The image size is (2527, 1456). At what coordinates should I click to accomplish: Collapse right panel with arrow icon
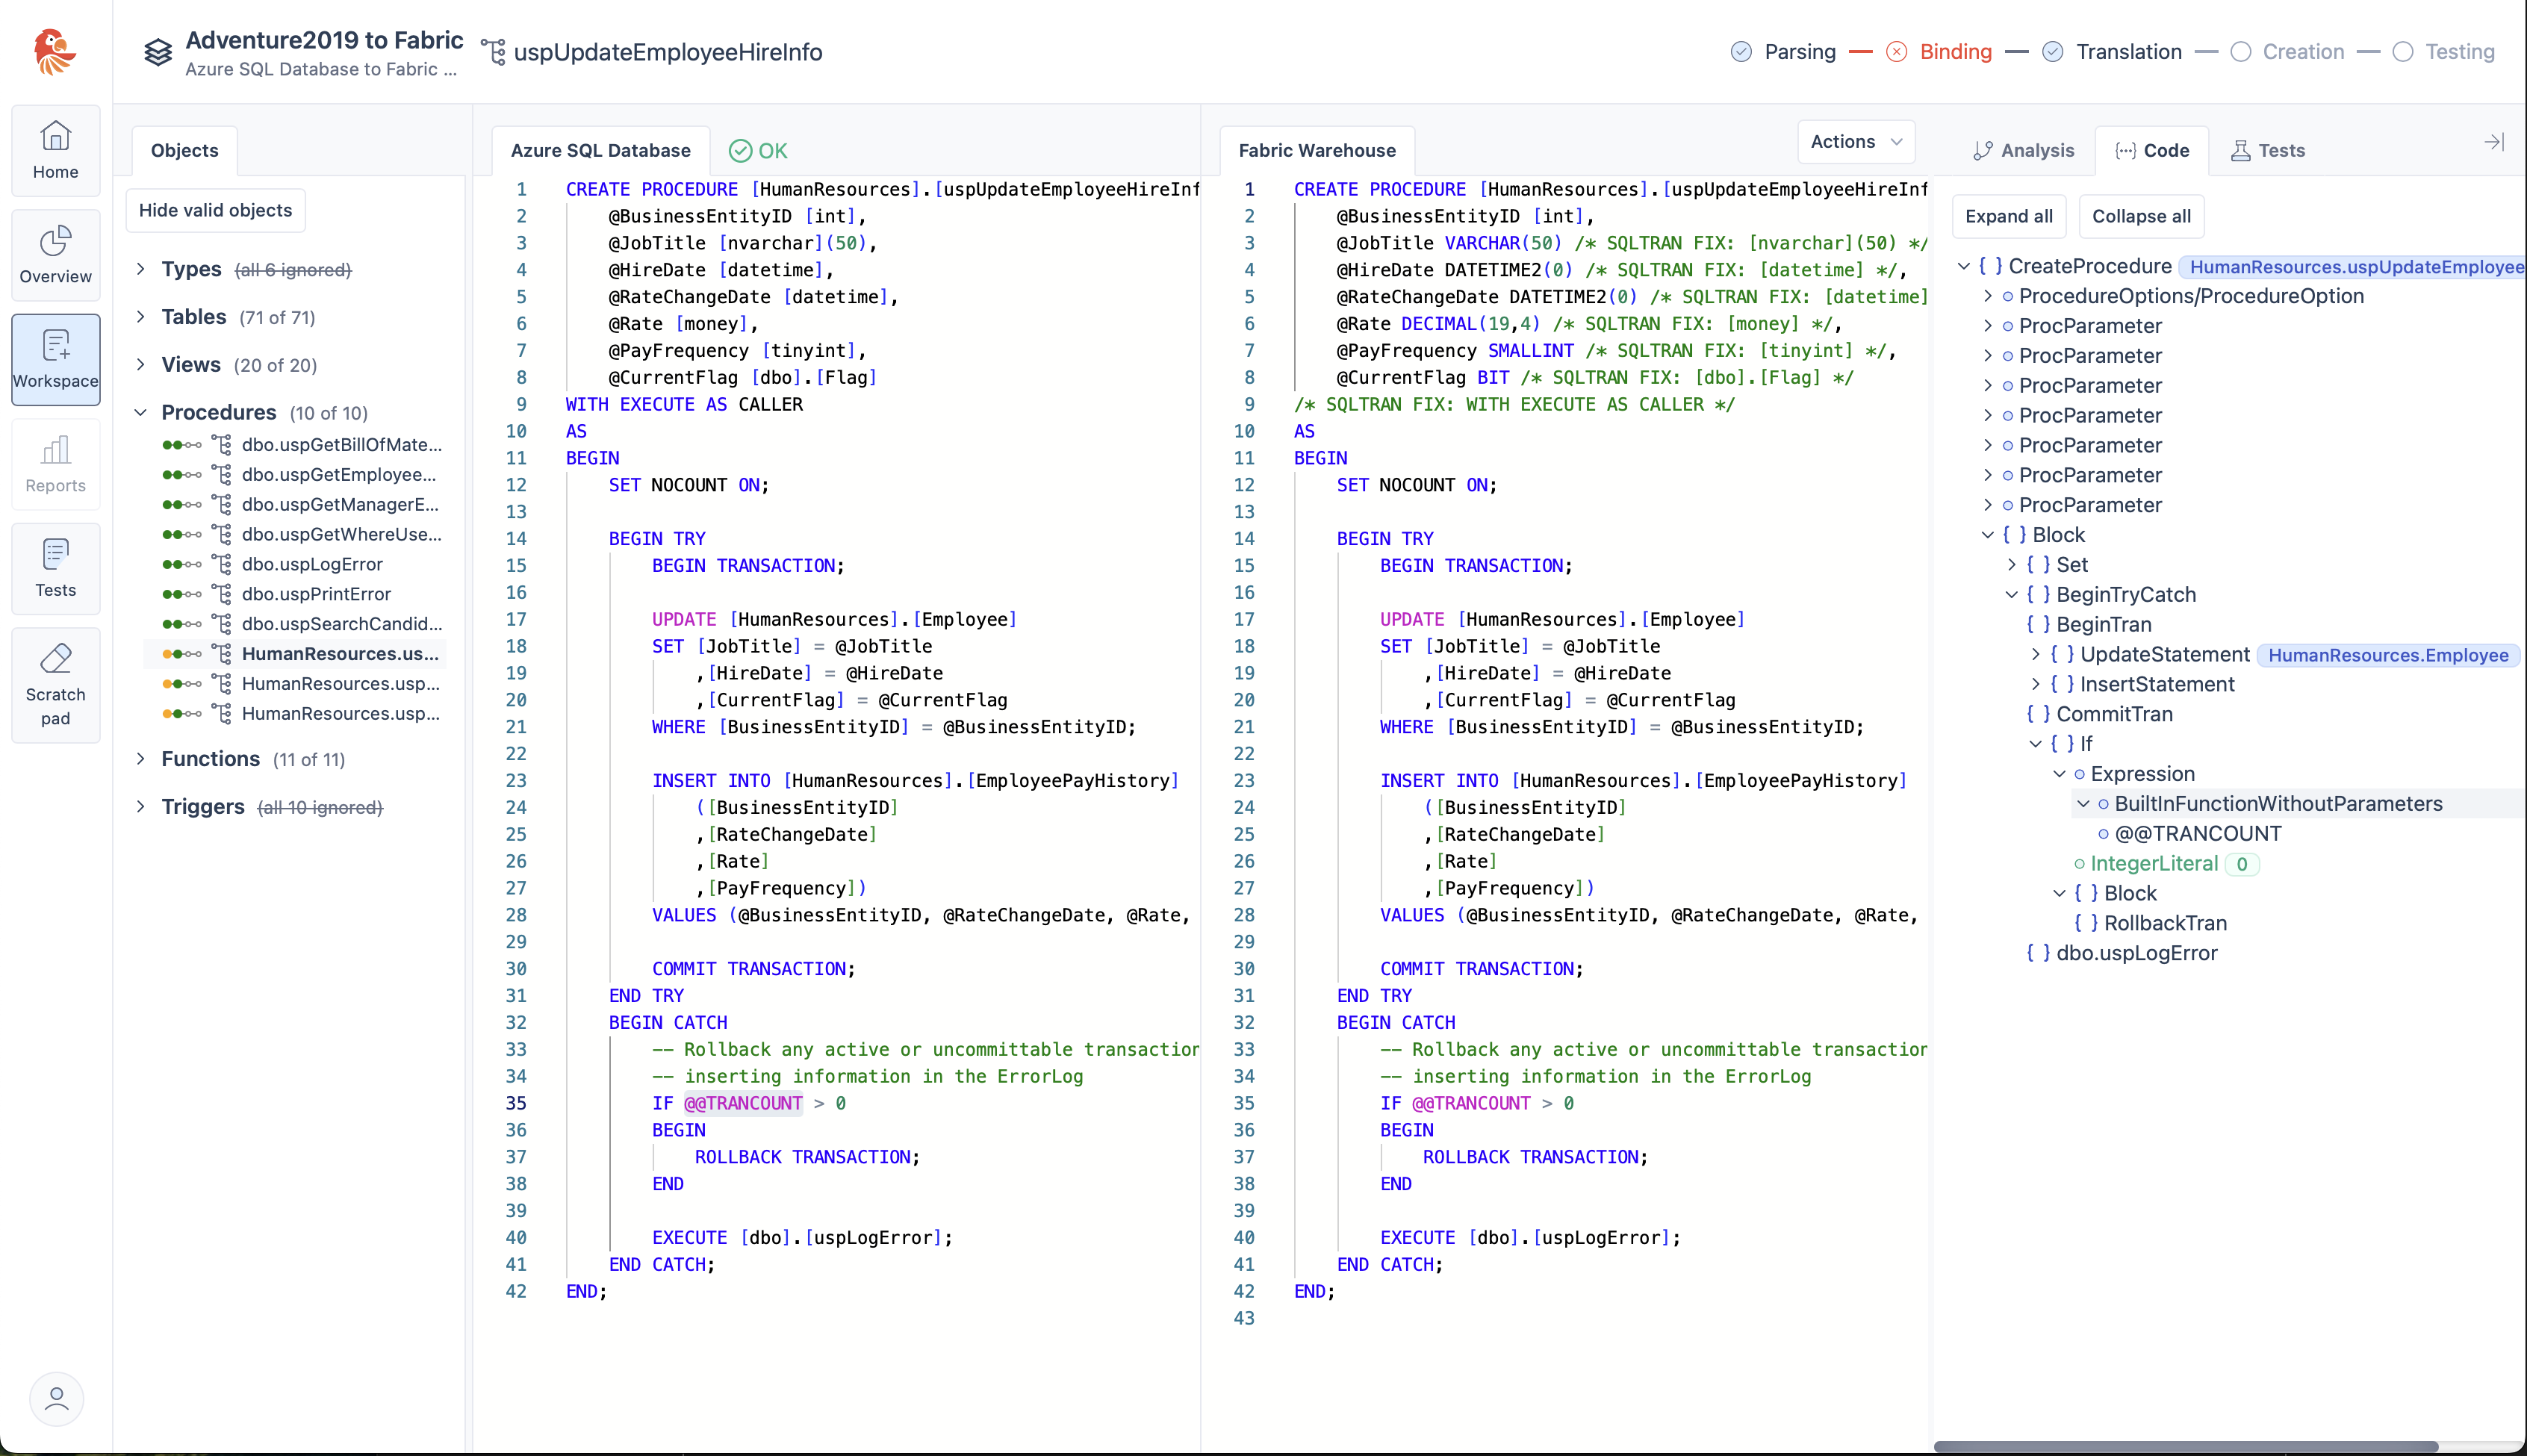tap(2494, 142)
